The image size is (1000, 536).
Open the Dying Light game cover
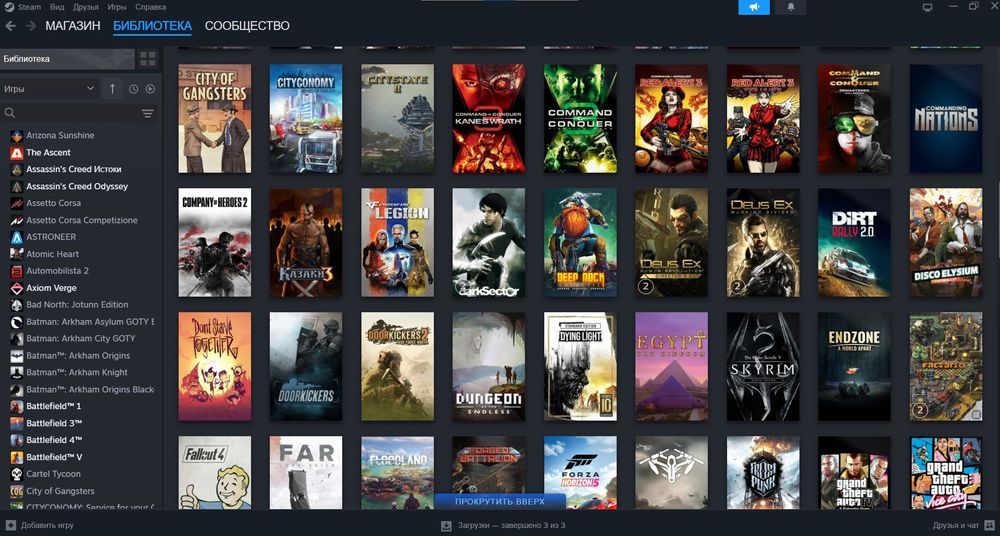click(580, 366)
